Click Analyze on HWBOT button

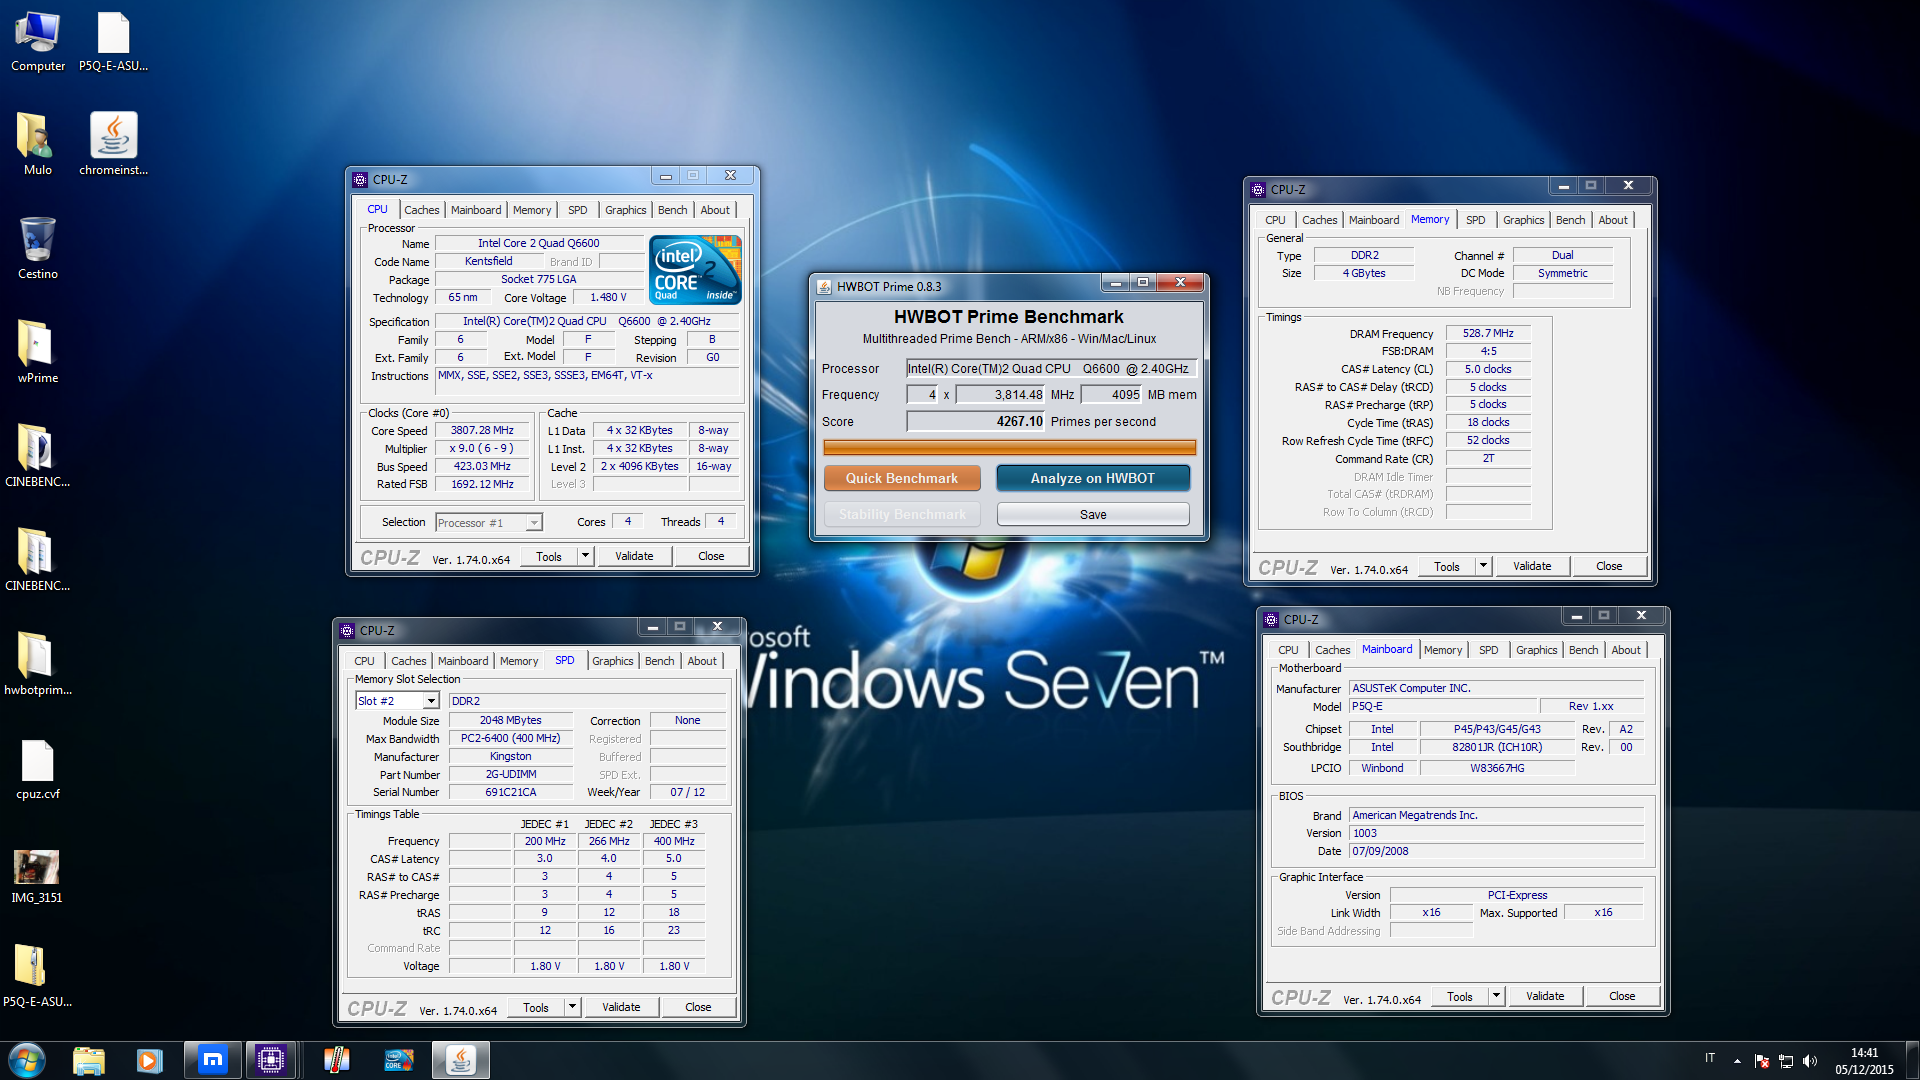[1093, 478]
